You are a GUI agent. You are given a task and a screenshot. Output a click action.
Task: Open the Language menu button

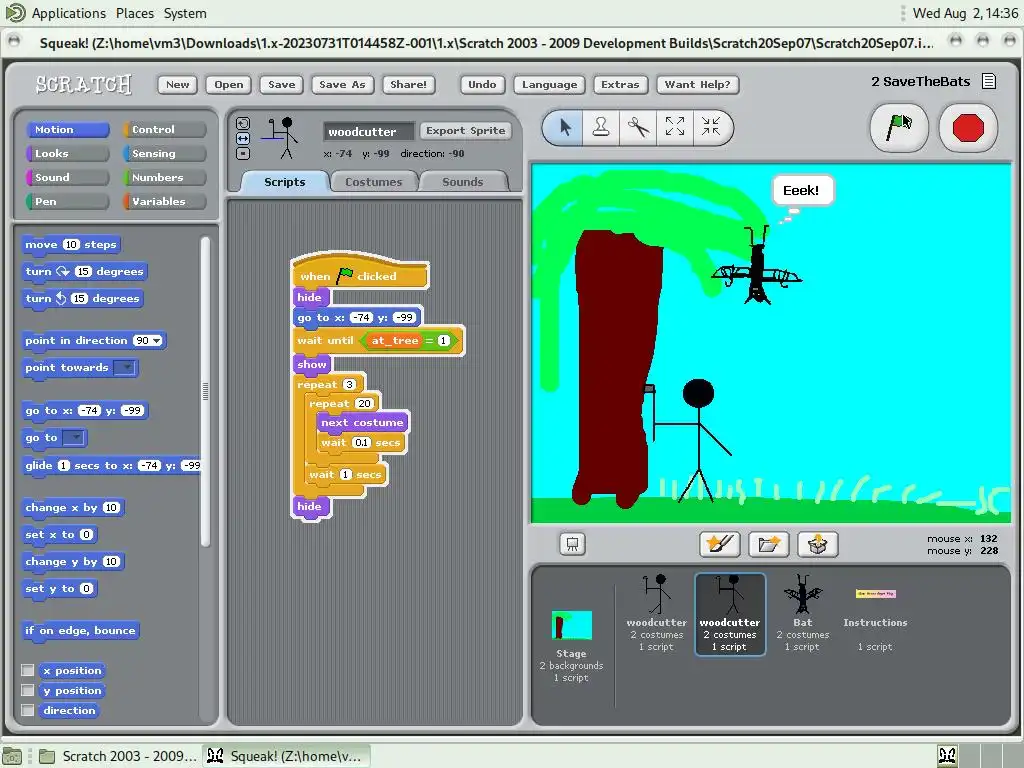tap(549, 84)
